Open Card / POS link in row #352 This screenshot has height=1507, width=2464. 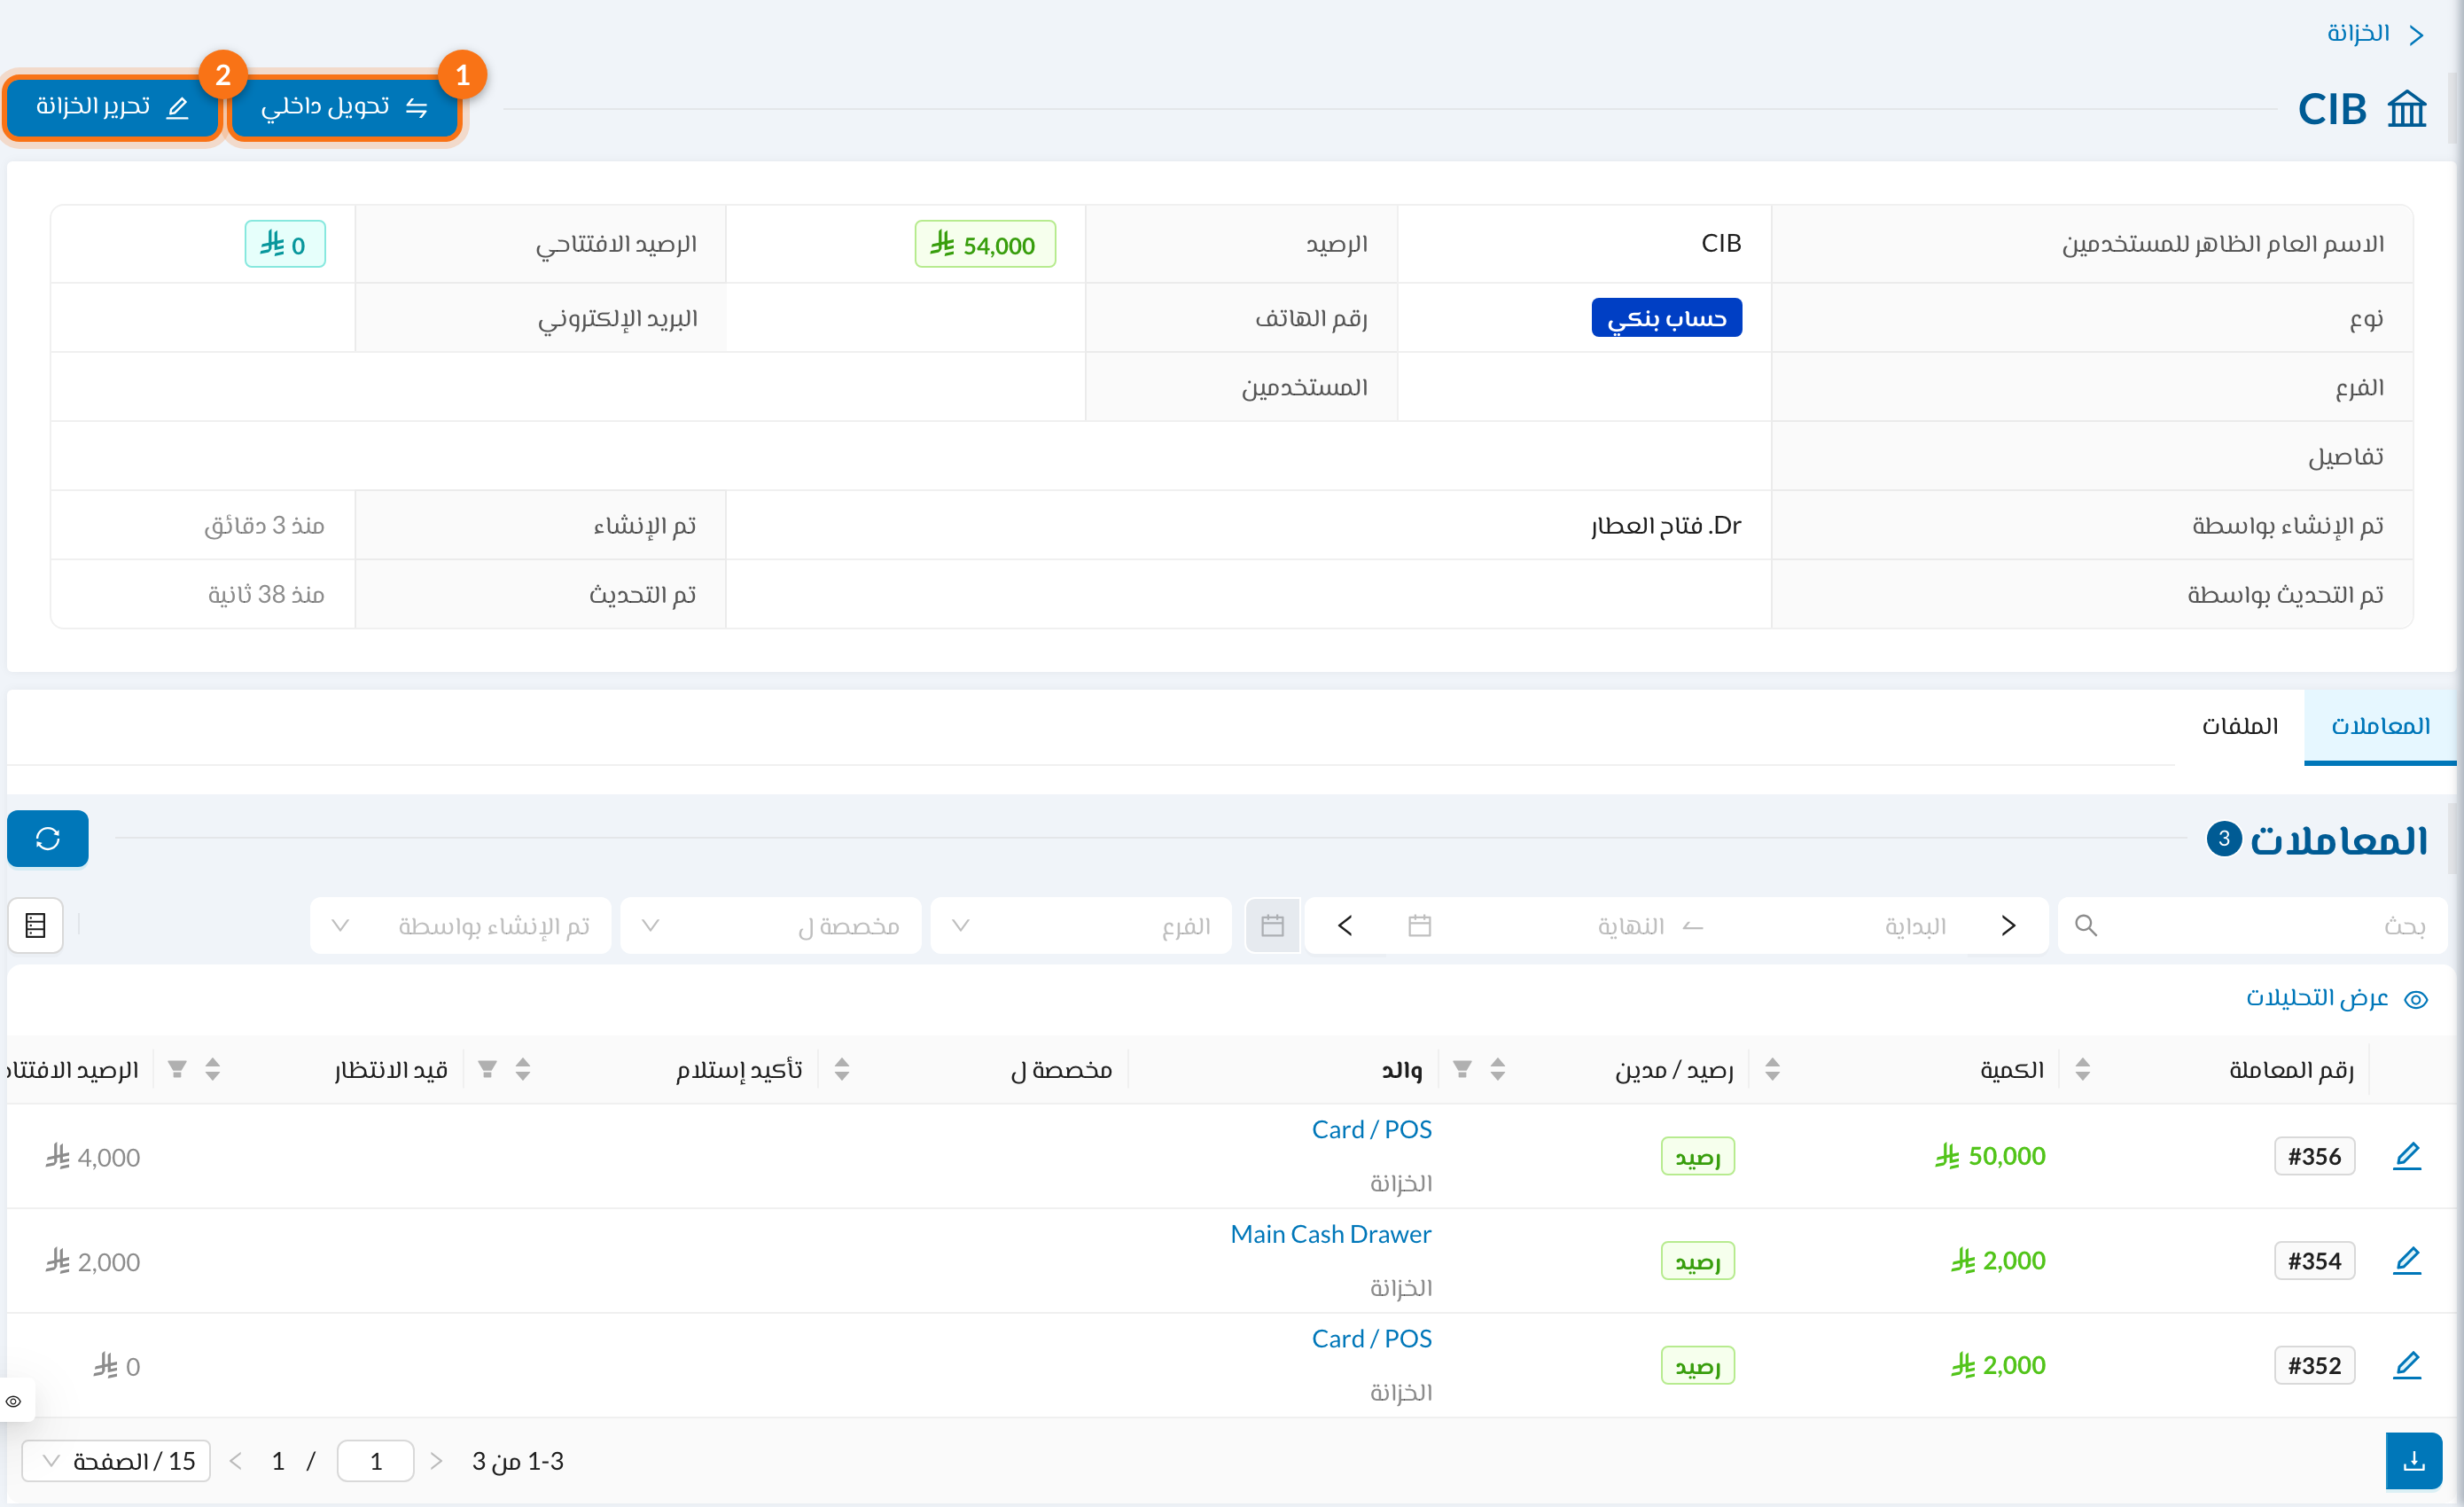pos(1371,1338)
